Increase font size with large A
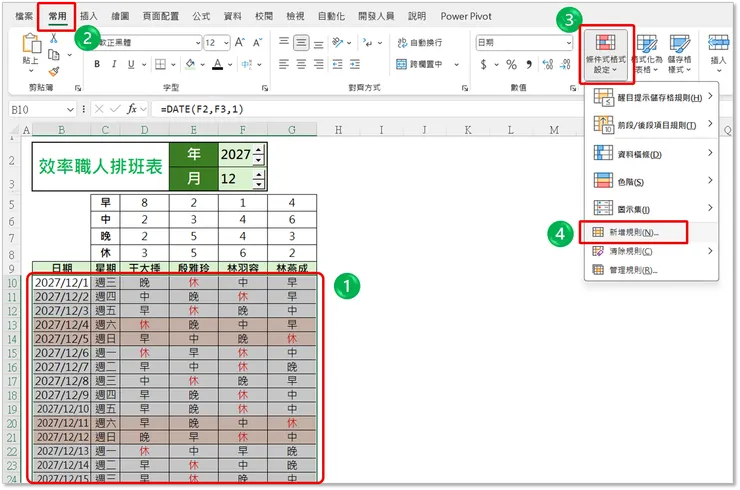The width and height of the screenshot is (740, 490). (240, 42)
